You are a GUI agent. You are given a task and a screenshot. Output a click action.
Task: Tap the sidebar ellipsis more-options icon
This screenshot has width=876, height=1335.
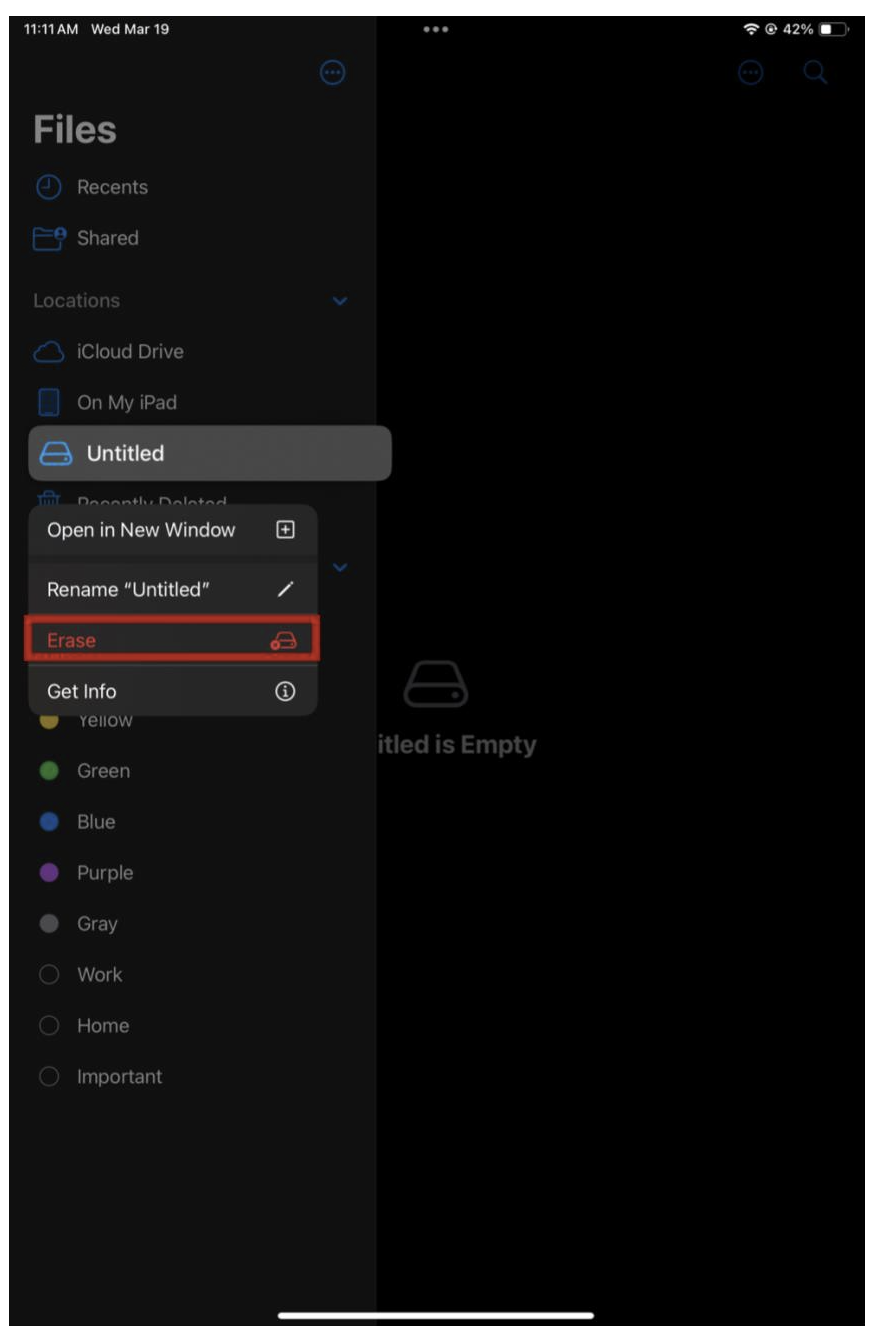pos(333,72)
